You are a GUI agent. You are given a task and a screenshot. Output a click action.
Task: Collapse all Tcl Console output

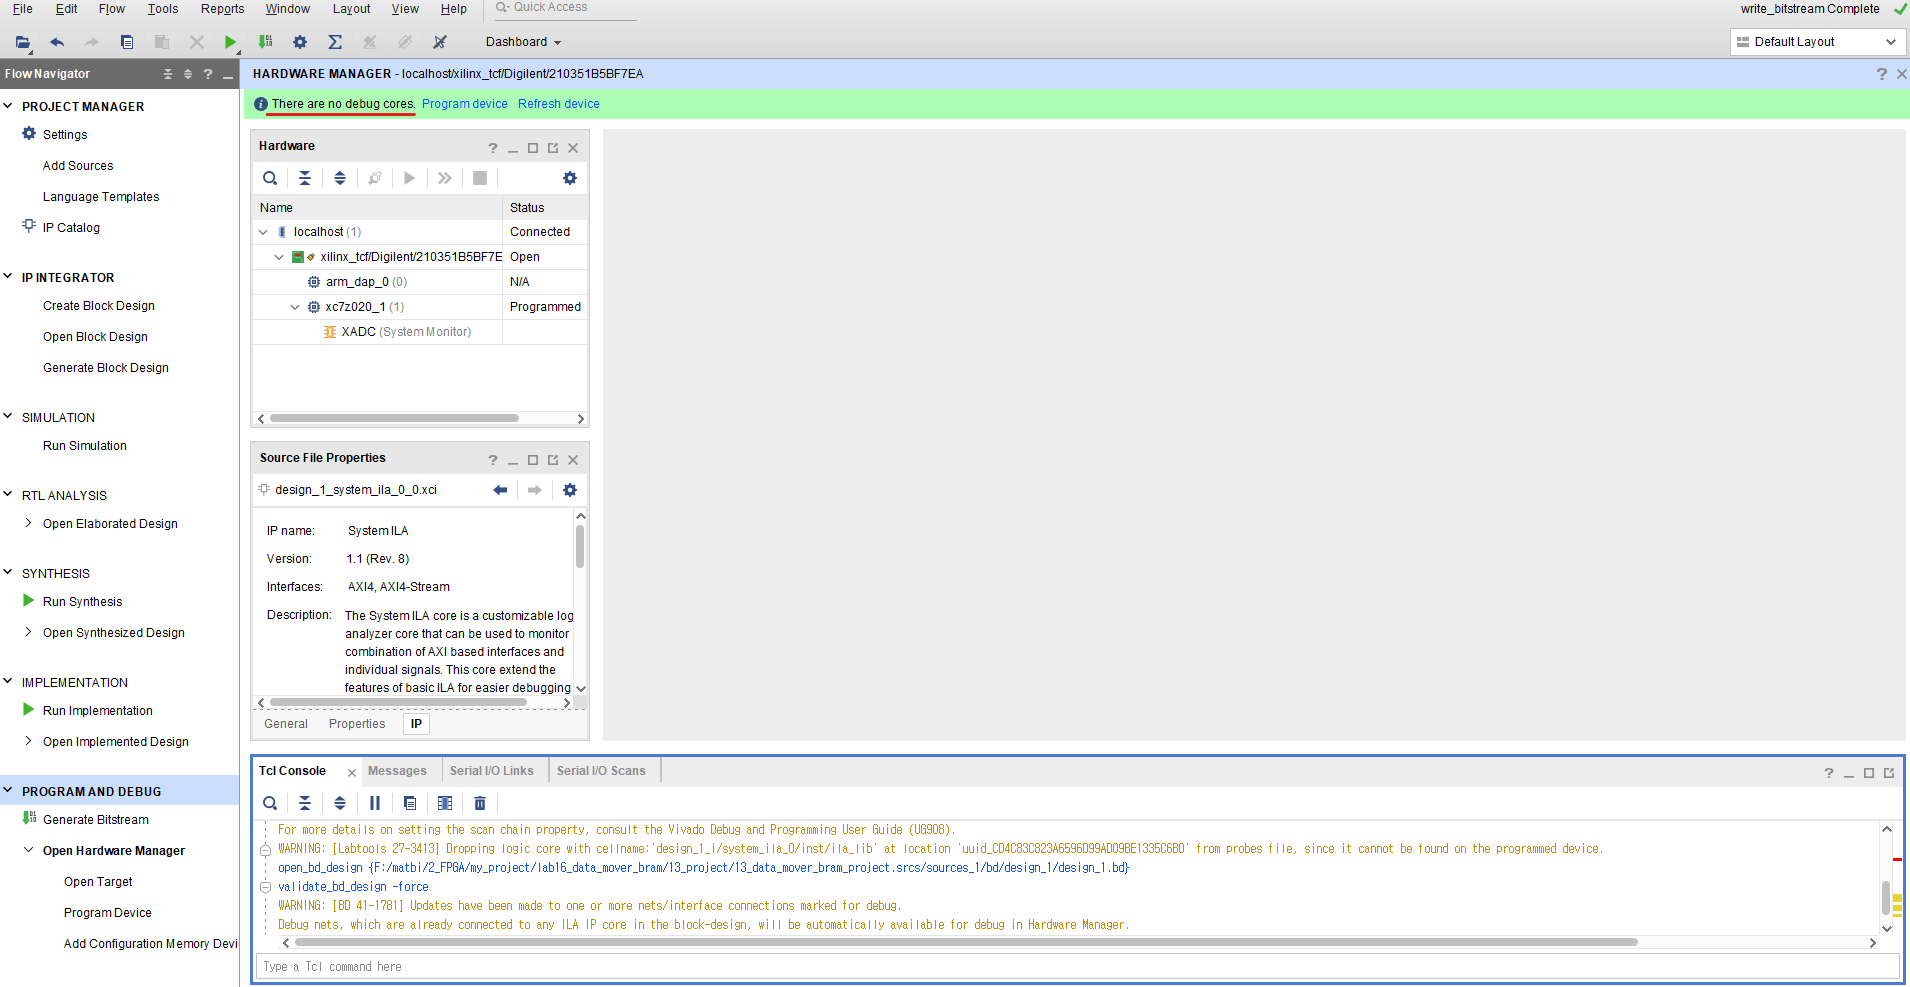pyautogui.click(x=305, y=803)
